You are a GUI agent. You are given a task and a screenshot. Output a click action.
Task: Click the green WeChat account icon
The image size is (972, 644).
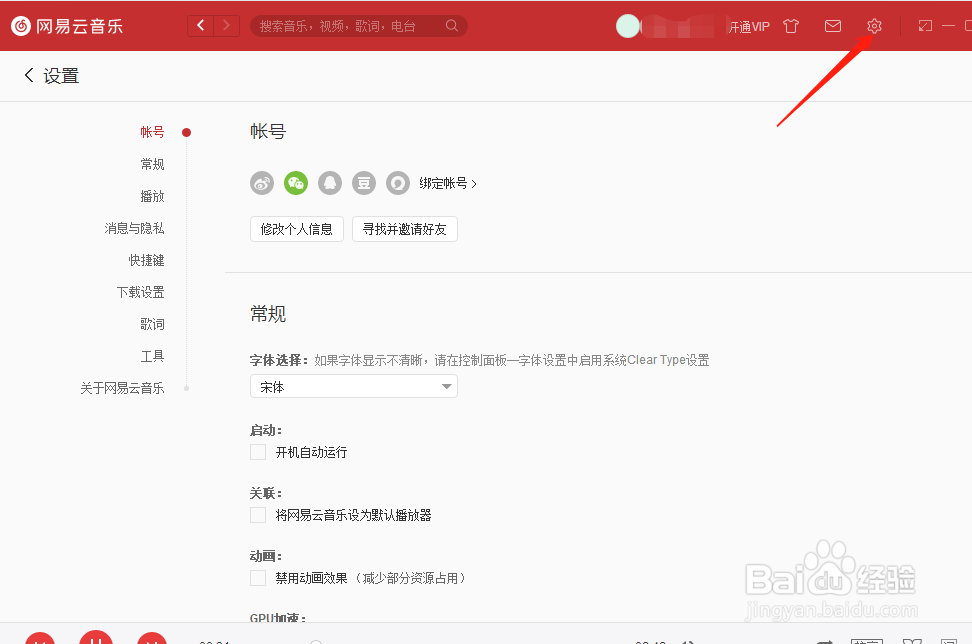[x=296, y=183]
